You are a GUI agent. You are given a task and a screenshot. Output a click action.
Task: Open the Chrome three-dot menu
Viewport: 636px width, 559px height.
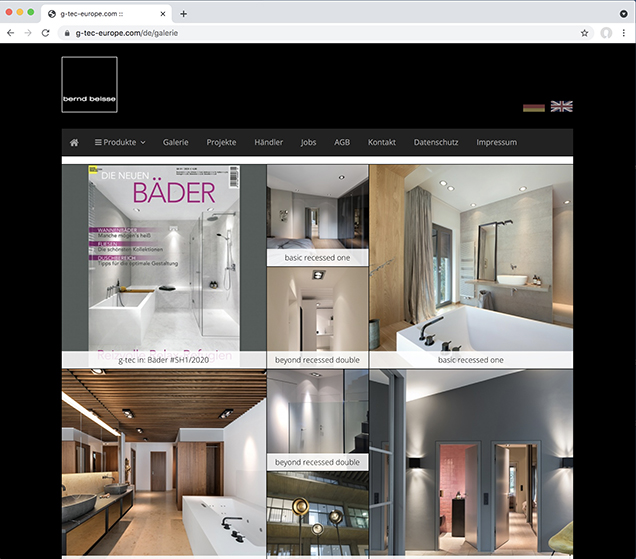click(x=624, y=33)
